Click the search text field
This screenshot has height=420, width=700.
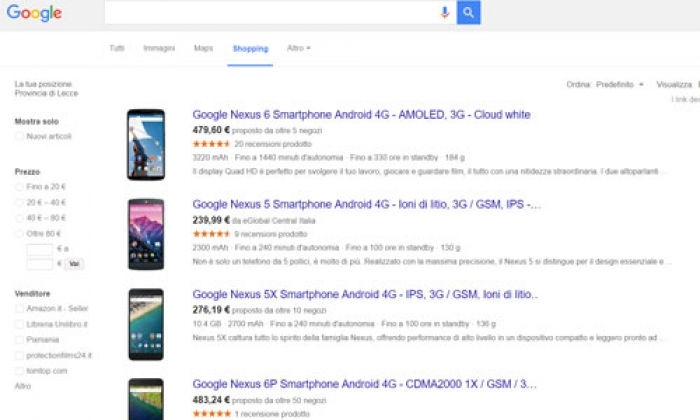point(271,12)
